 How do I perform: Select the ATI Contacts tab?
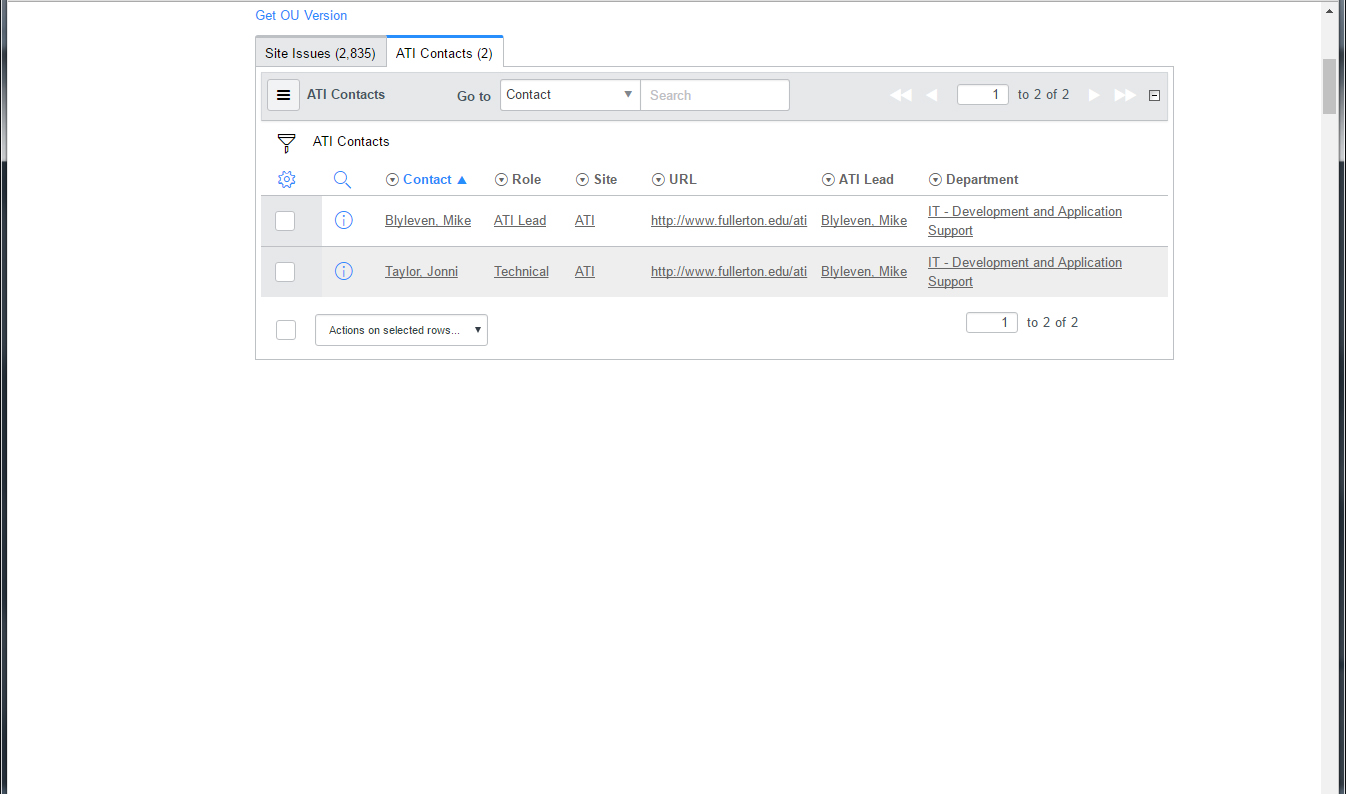pos(444,53)
